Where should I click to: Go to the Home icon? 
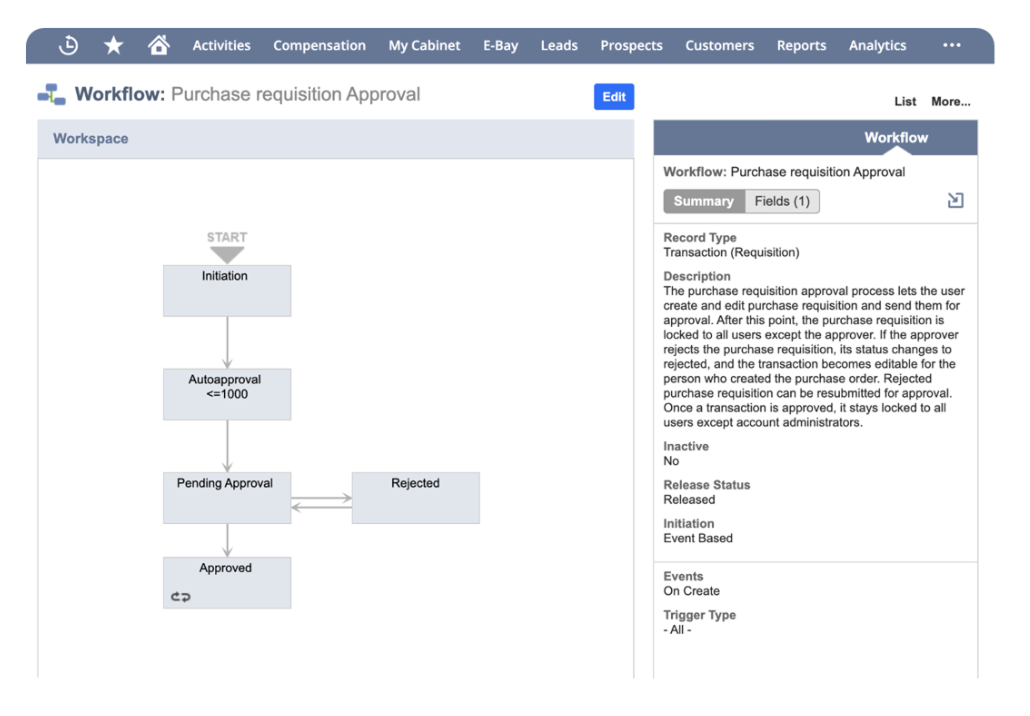click(158, 45)
